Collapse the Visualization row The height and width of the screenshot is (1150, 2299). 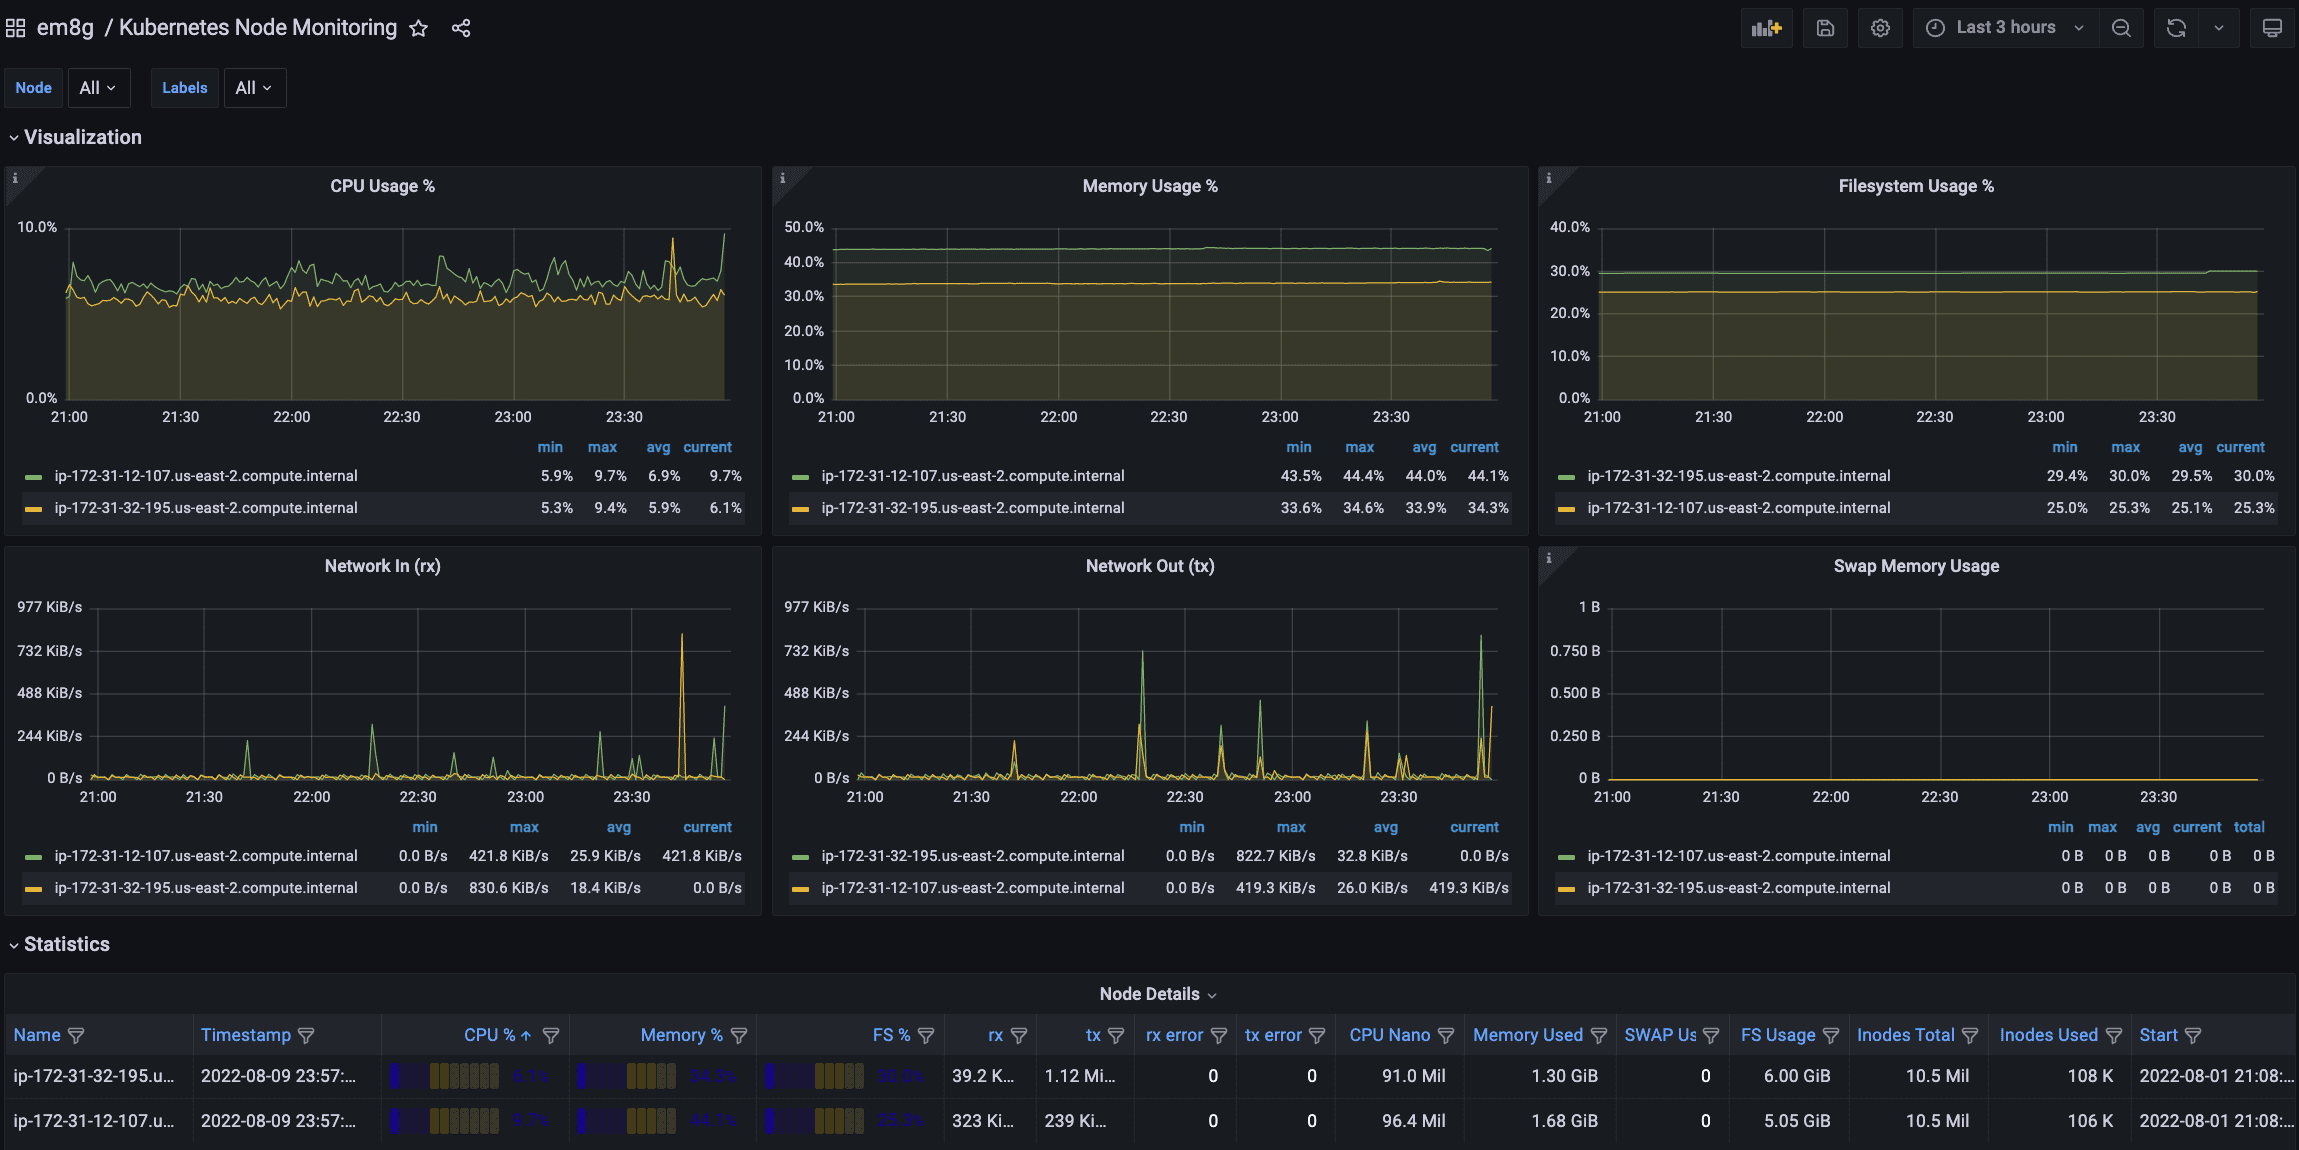[x=82, y=137]
